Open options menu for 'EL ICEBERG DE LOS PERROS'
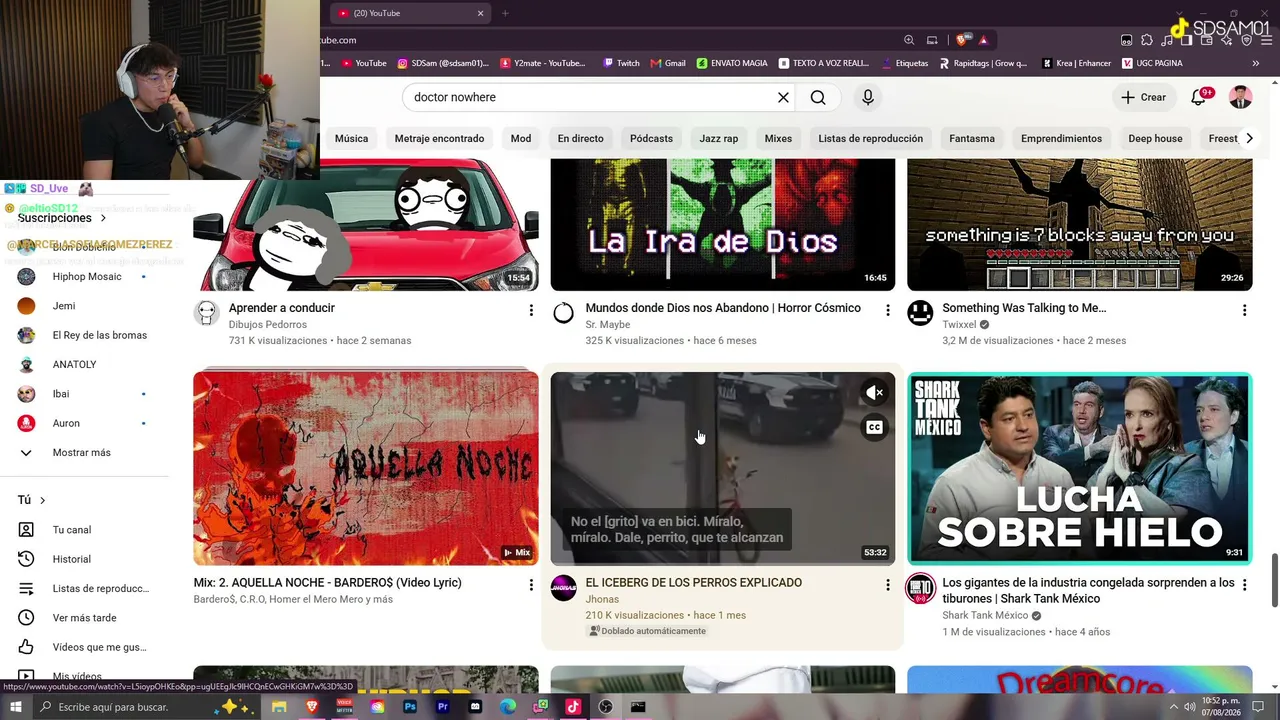This screenshot has width=1280, height=720. [887, 585]
